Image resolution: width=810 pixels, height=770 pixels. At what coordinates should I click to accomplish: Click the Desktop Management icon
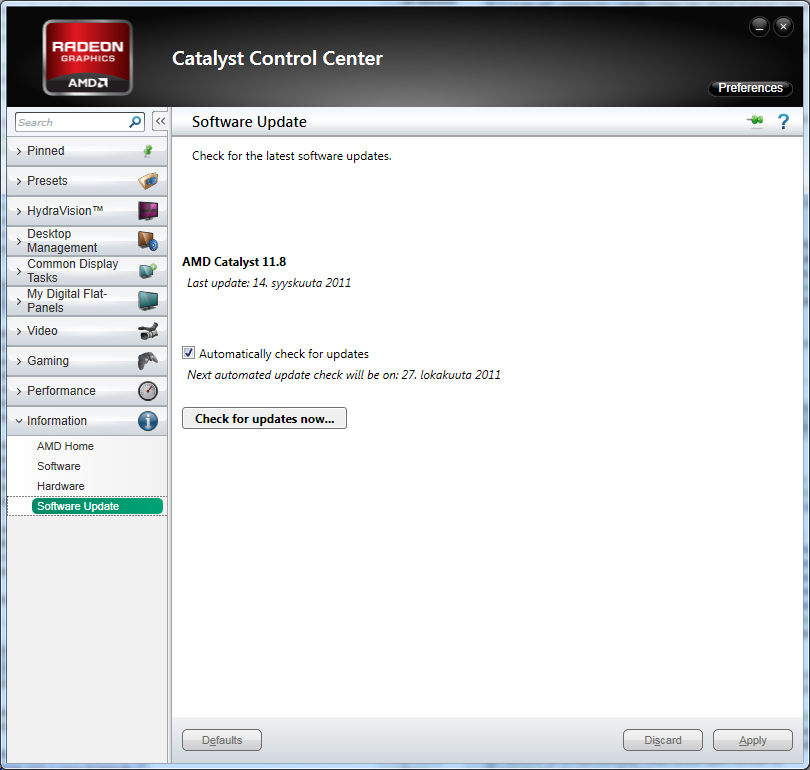[x=148, y=241]
